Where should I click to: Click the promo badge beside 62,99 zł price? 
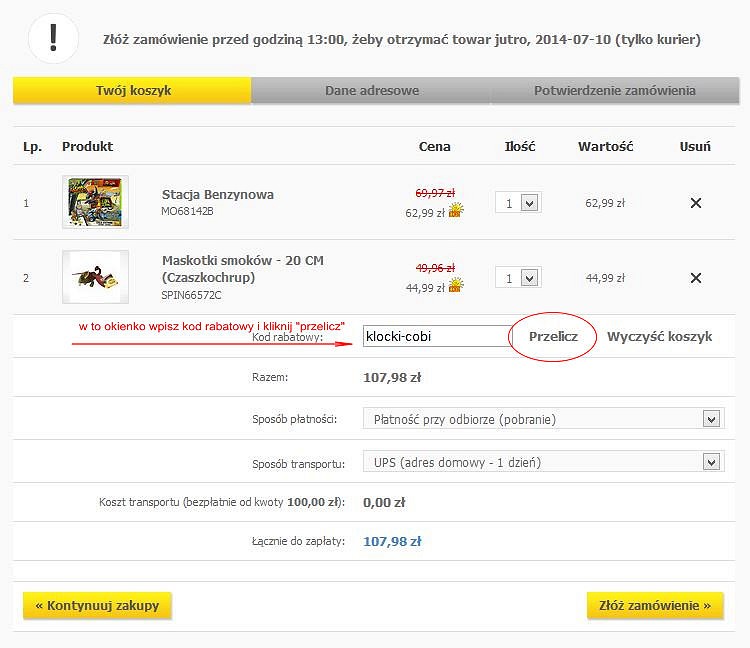456,211
